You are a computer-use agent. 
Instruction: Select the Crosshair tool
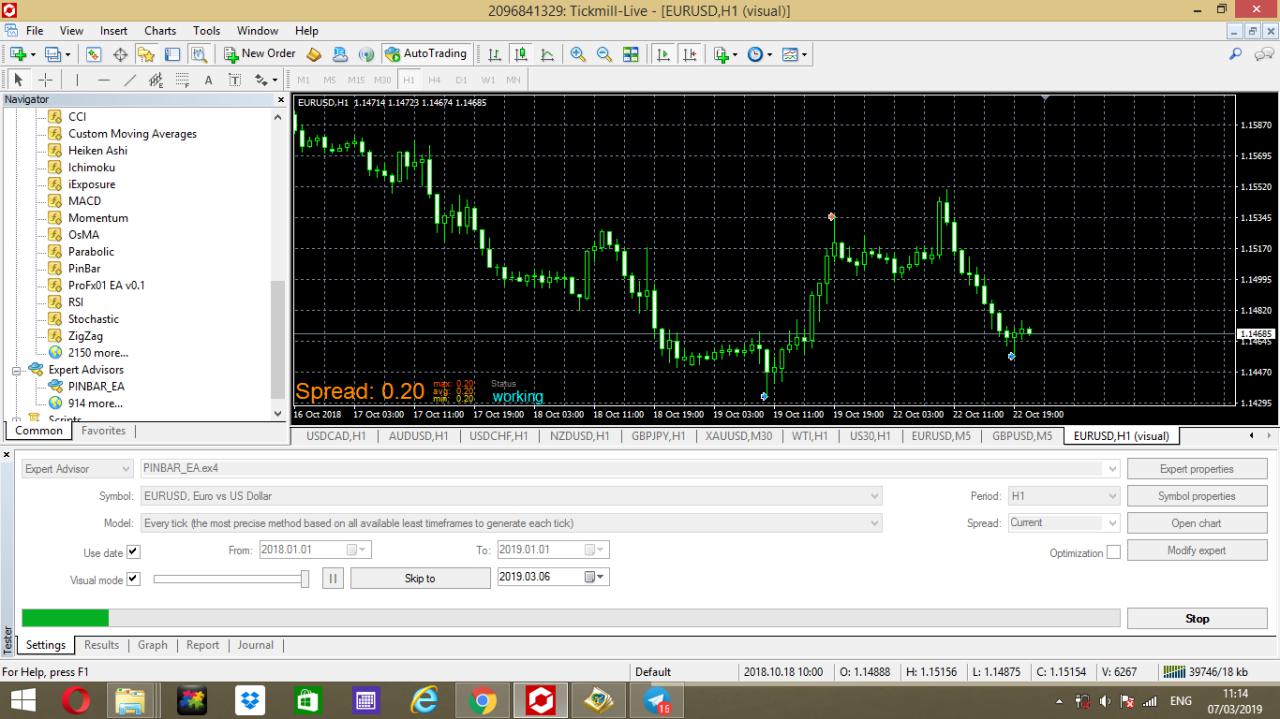[45, 80]
